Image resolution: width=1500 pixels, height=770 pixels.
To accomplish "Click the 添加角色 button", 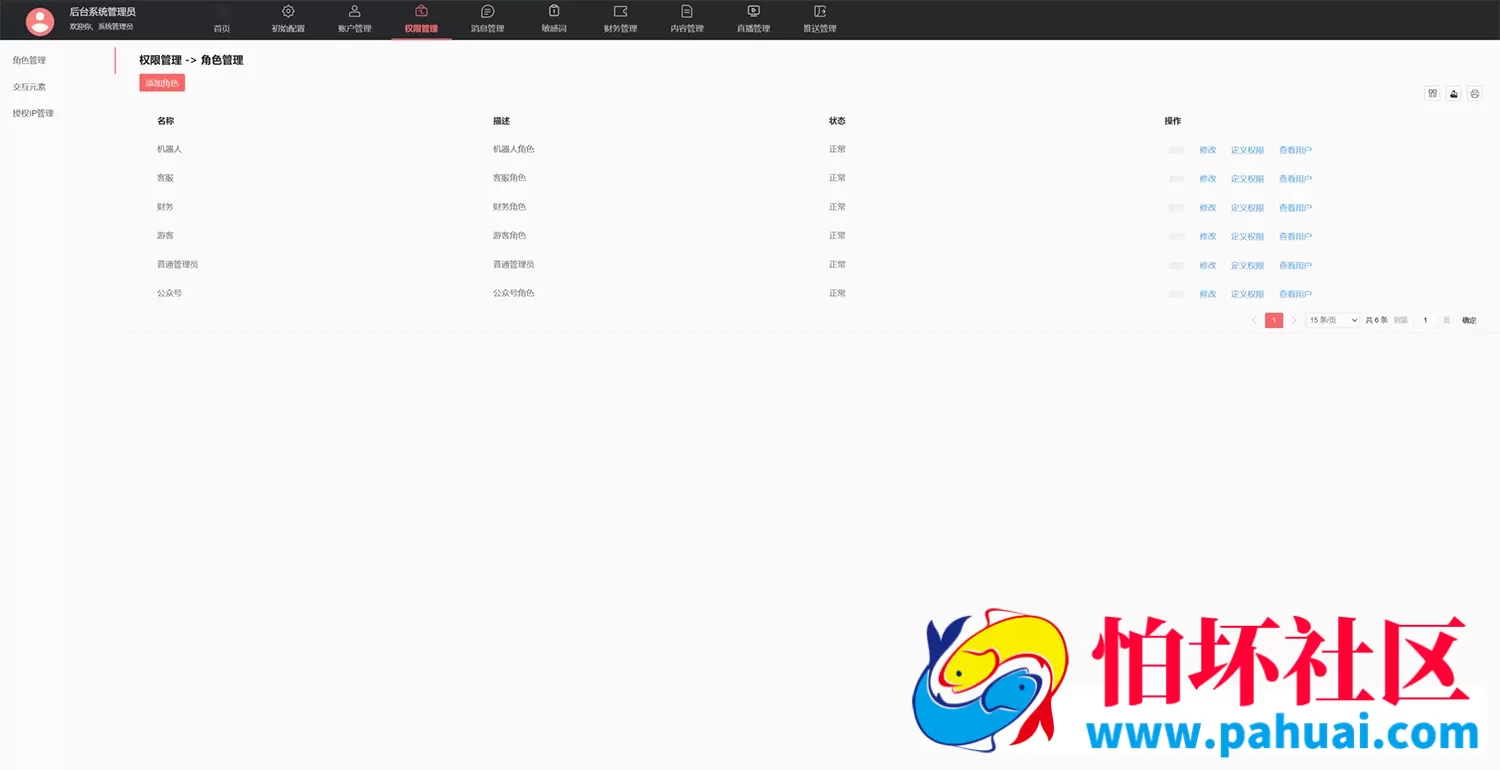I will click(162, 83).
